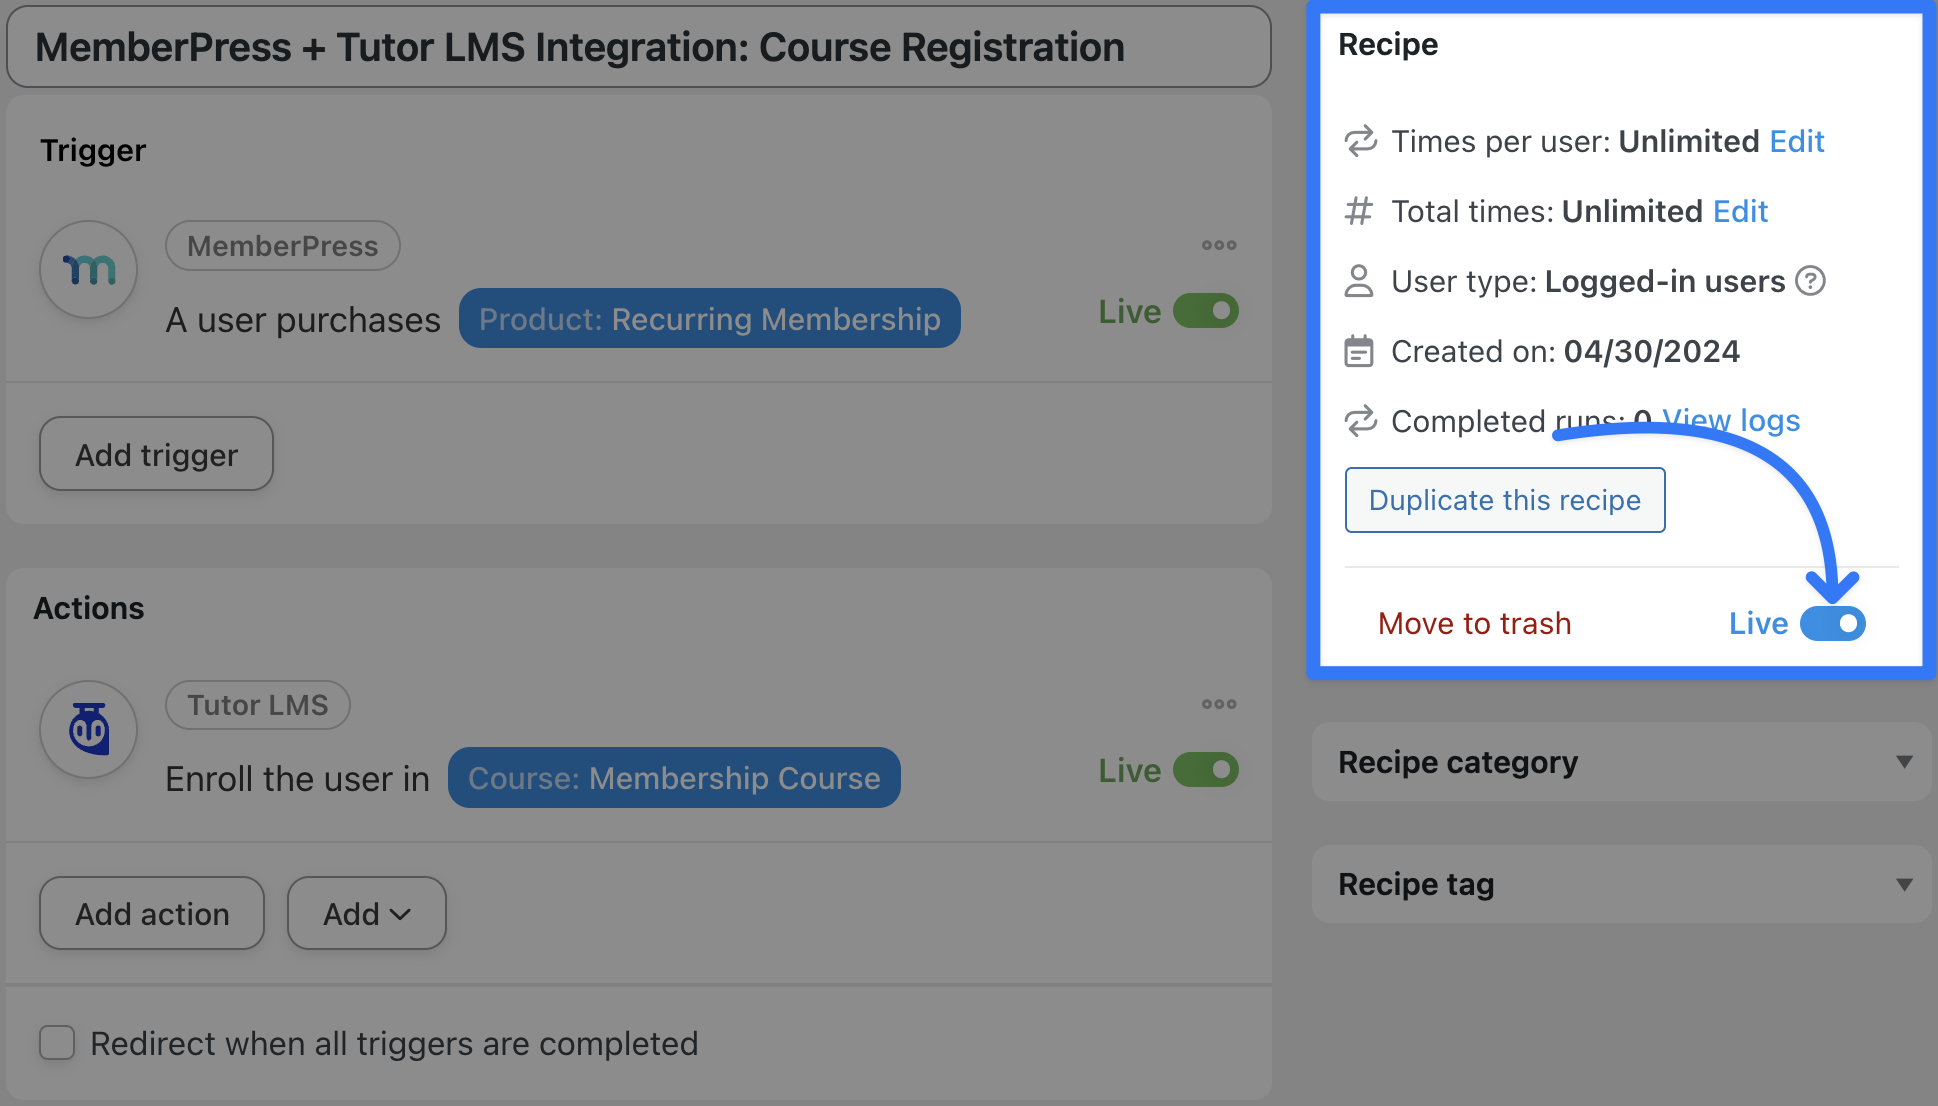Switch off the recipe Live toggle
This screenshot has width=1938, height=1106.
pos(1832,623)
